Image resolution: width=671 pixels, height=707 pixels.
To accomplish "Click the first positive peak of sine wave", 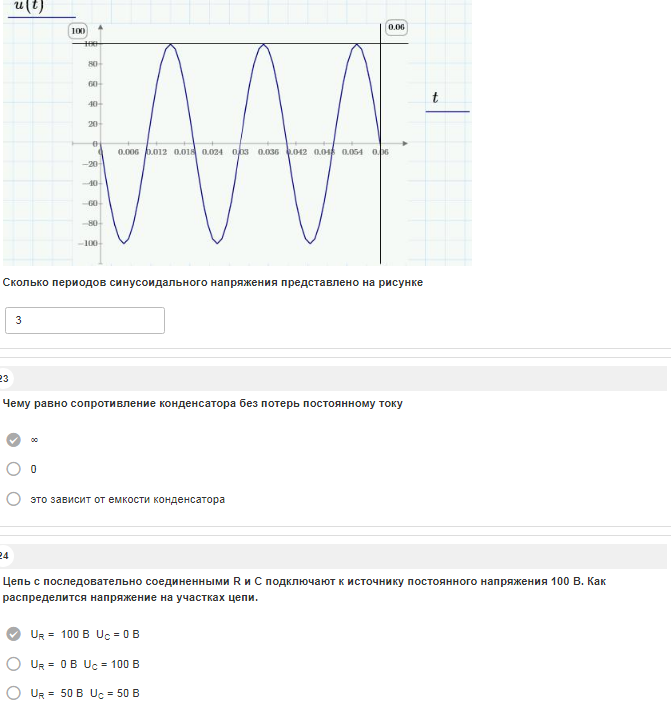I will (x=170, y=44).
